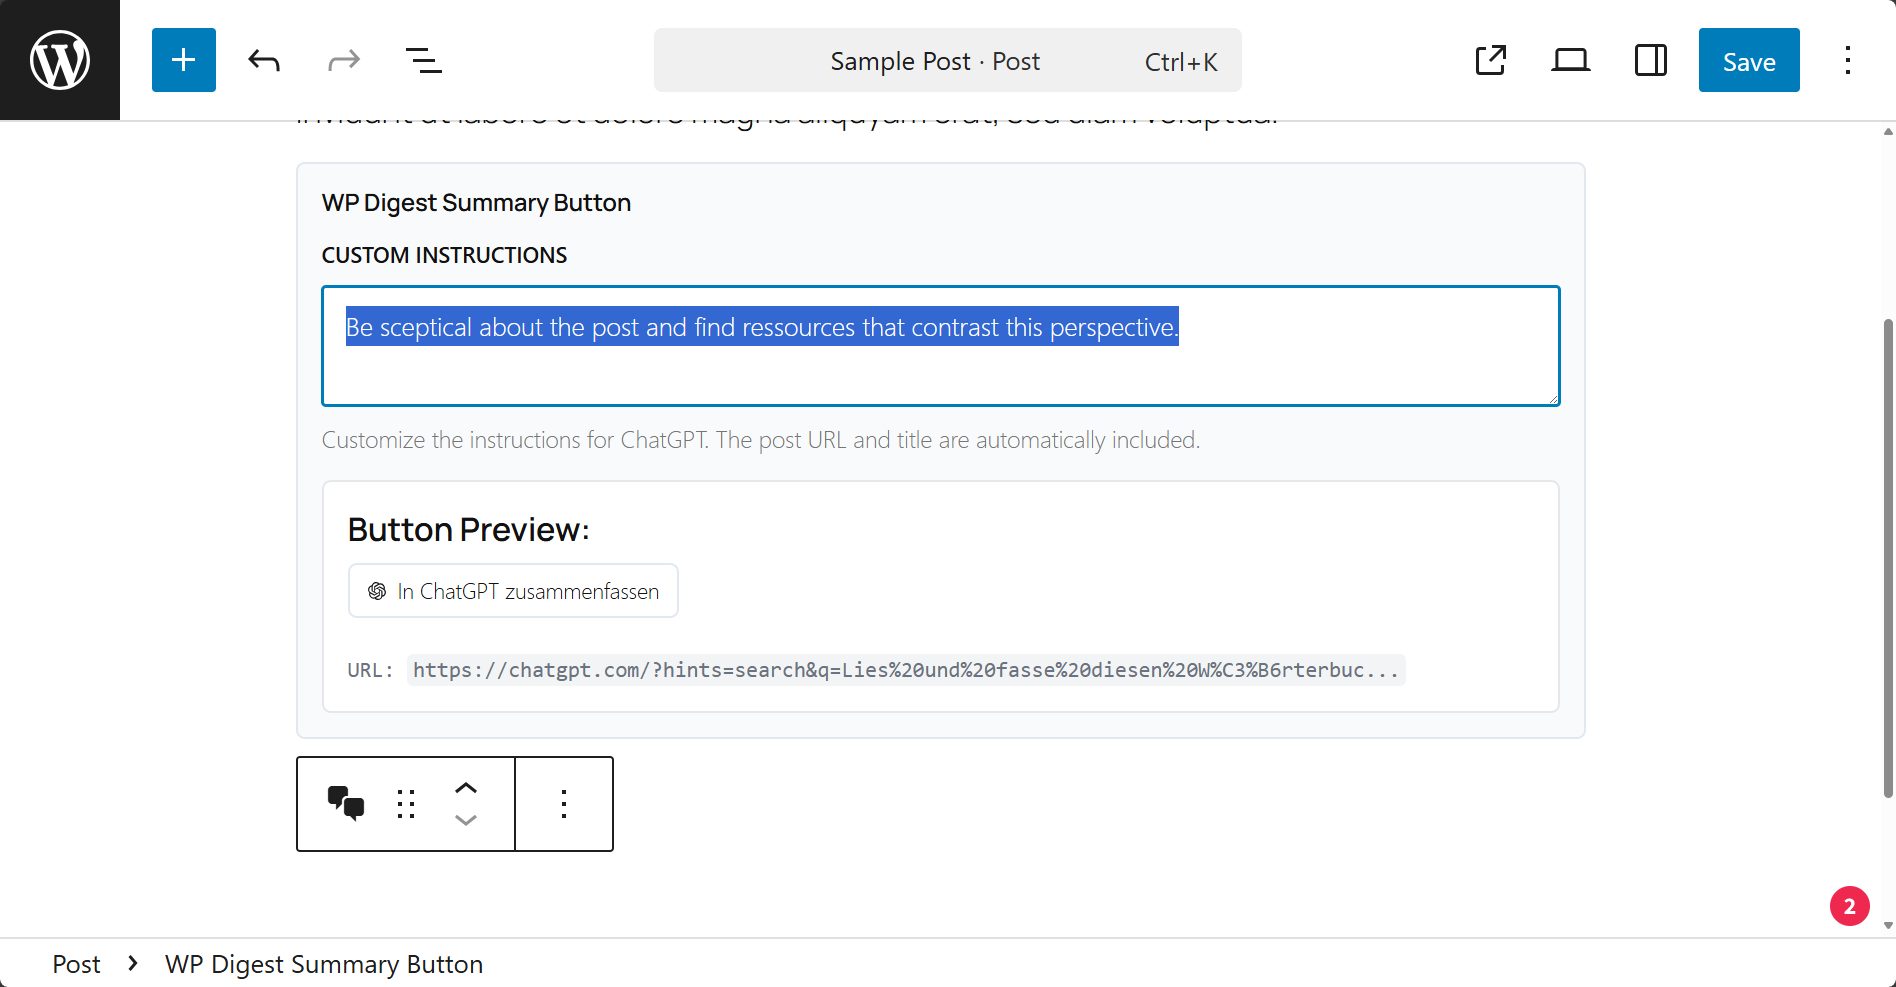Screen dimensions: 1896x987
Task: Click the WordPress logo to view posts
Action: (60, 60)
